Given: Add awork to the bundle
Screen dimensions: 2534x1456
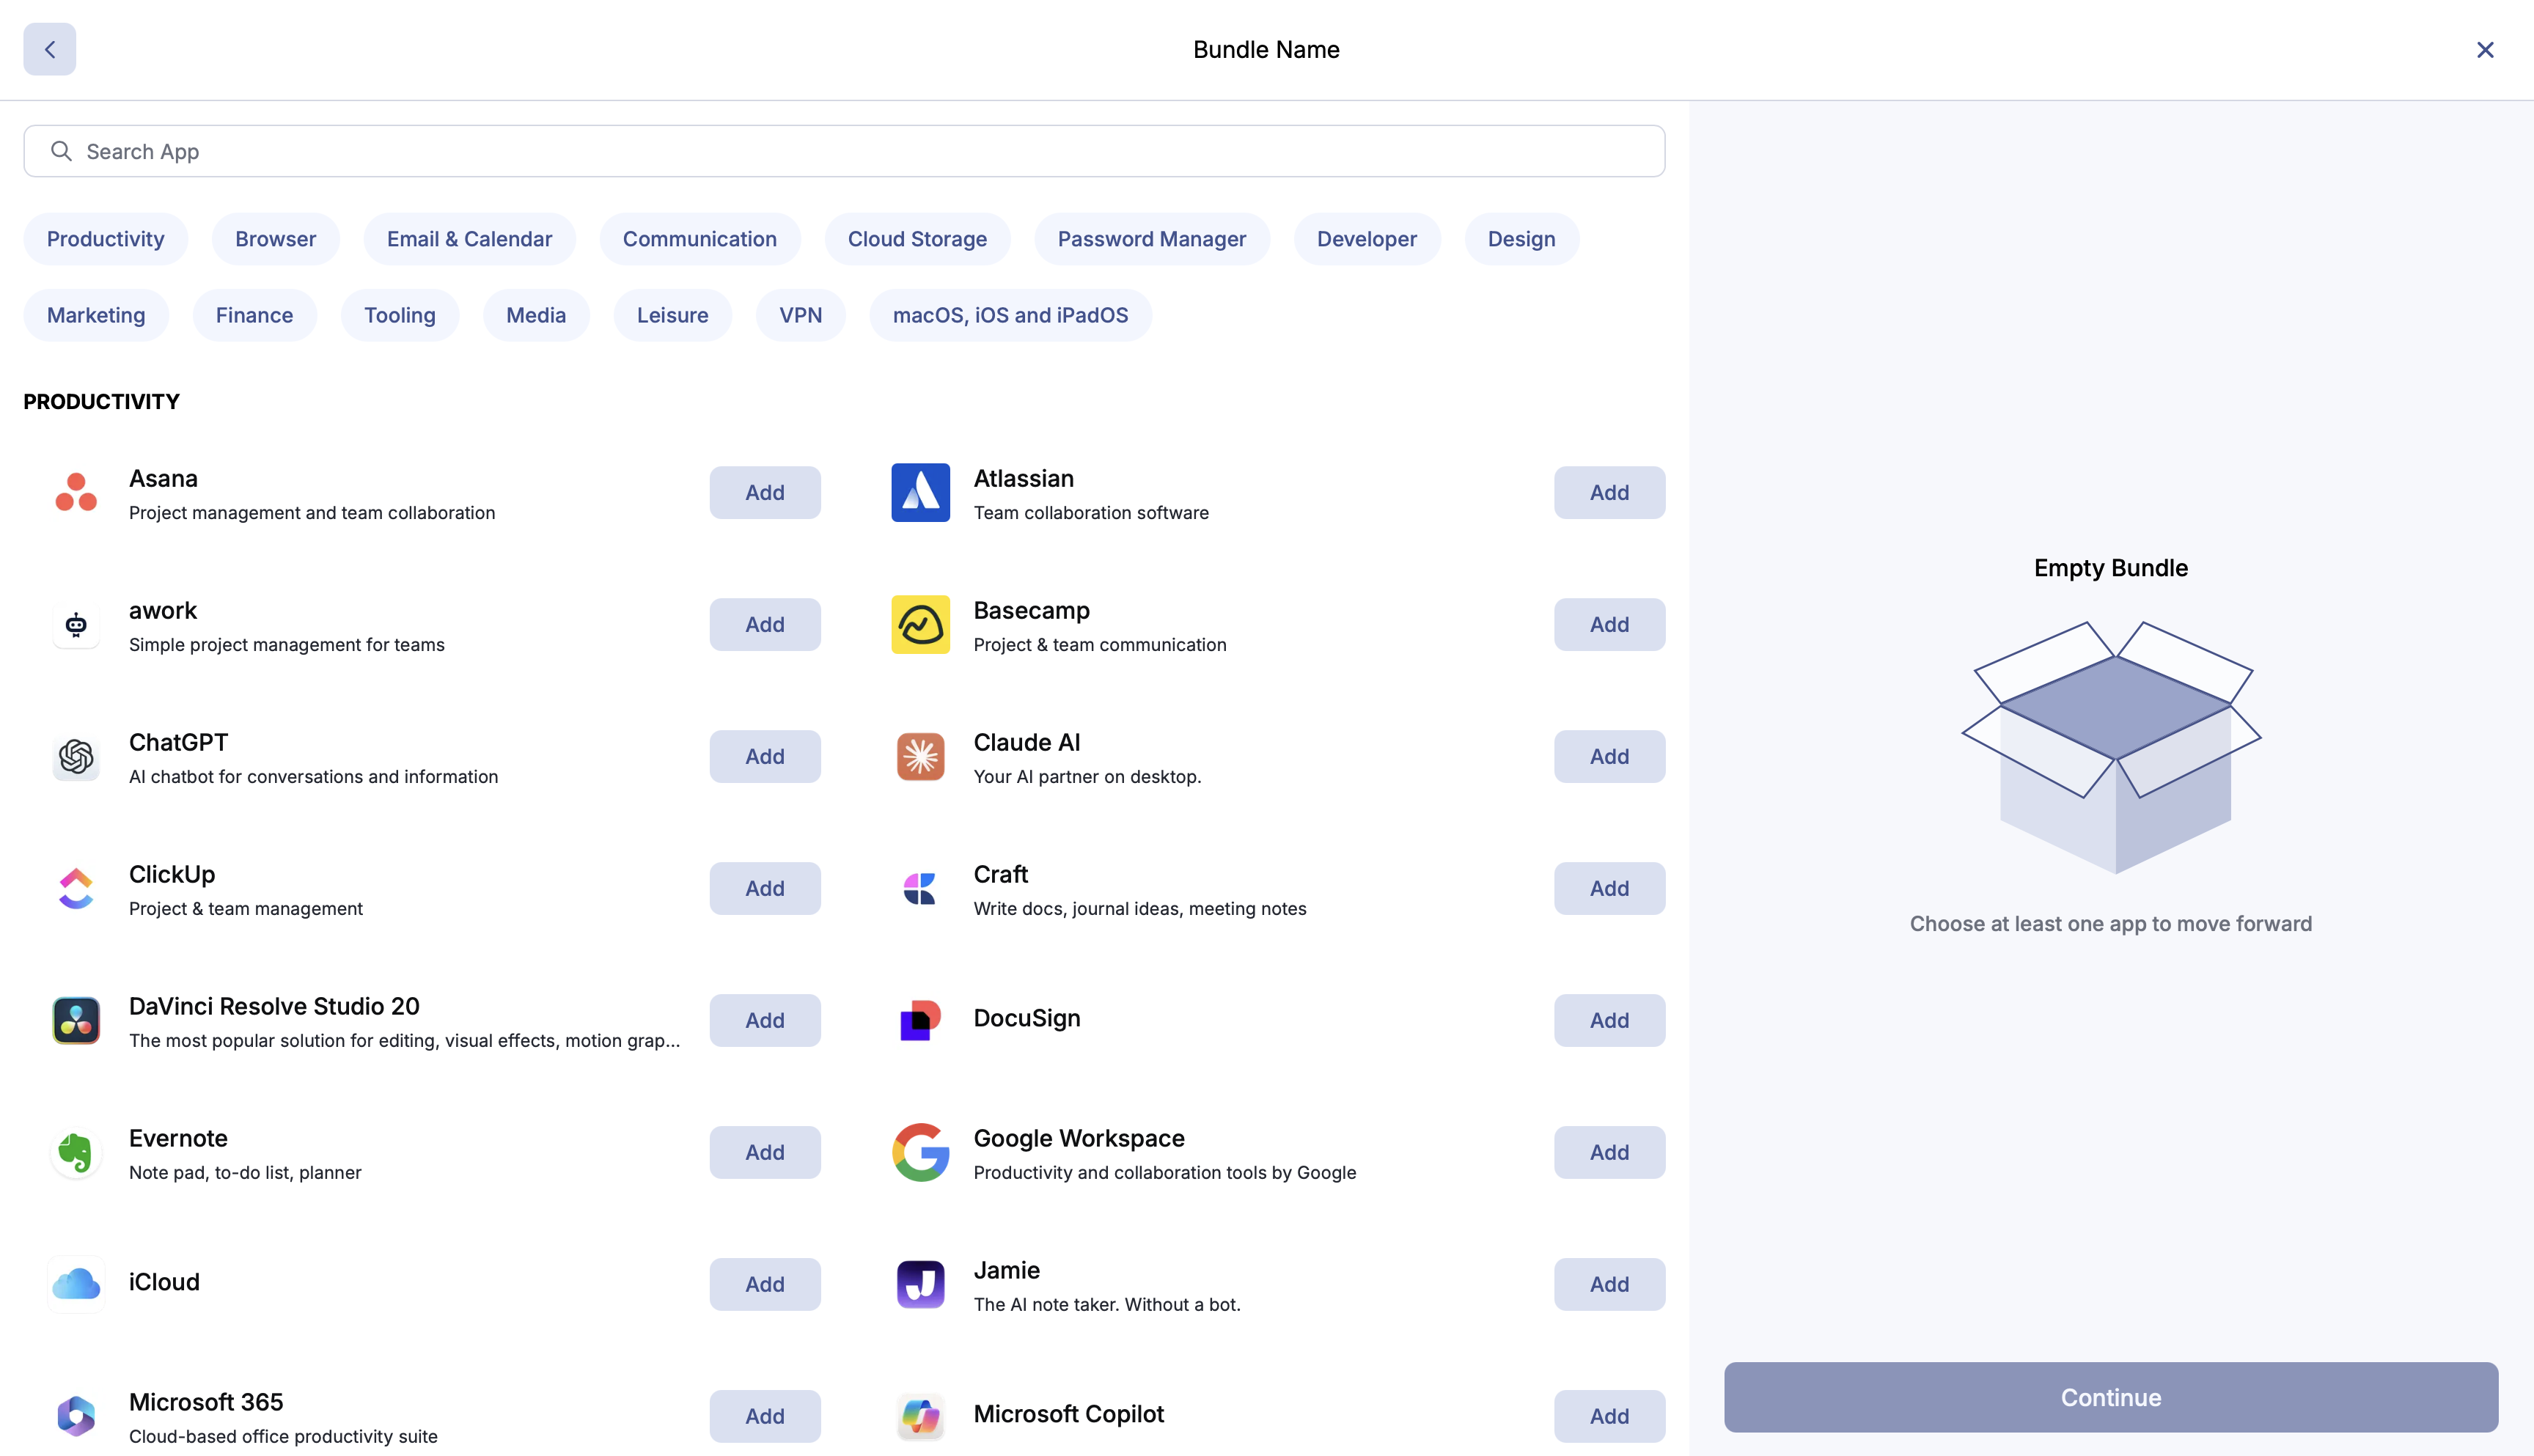Looking at the screenshot, I should coord(765,624).
